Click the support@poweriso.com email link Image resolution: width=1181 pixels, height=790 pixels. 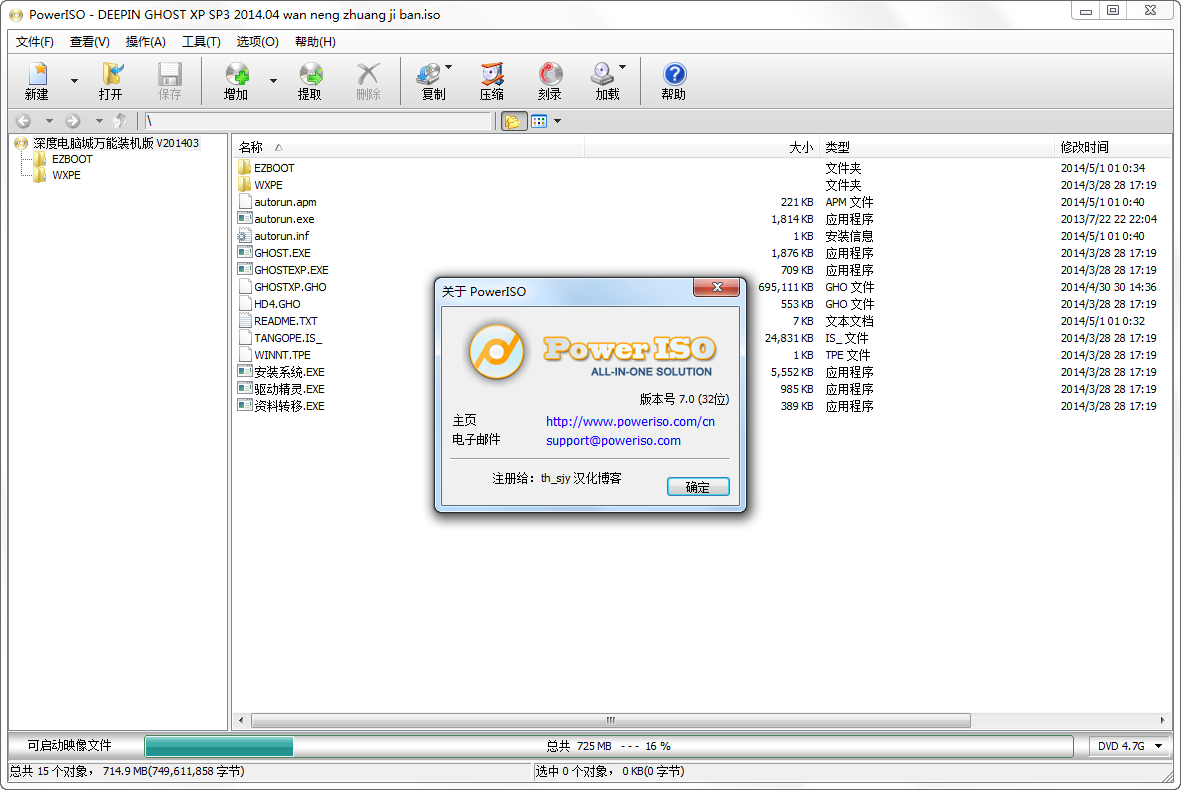(x=613, y=440)
